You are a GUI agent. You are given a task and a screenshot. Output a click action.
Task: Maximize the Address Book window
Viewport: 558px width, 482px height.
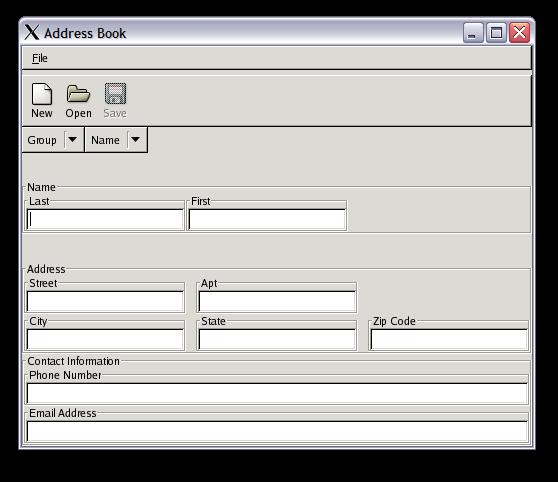[x=496, y=33]
